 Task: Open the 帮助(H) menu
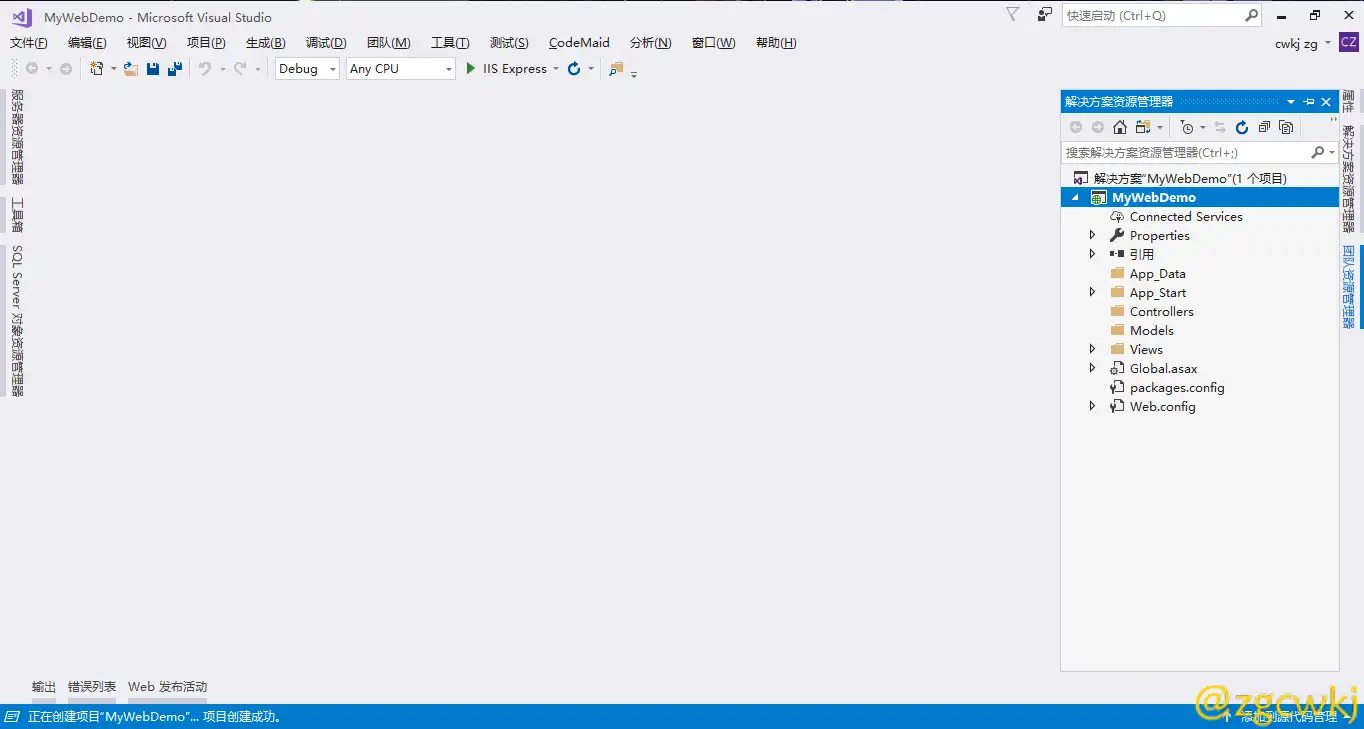[776, 43]
